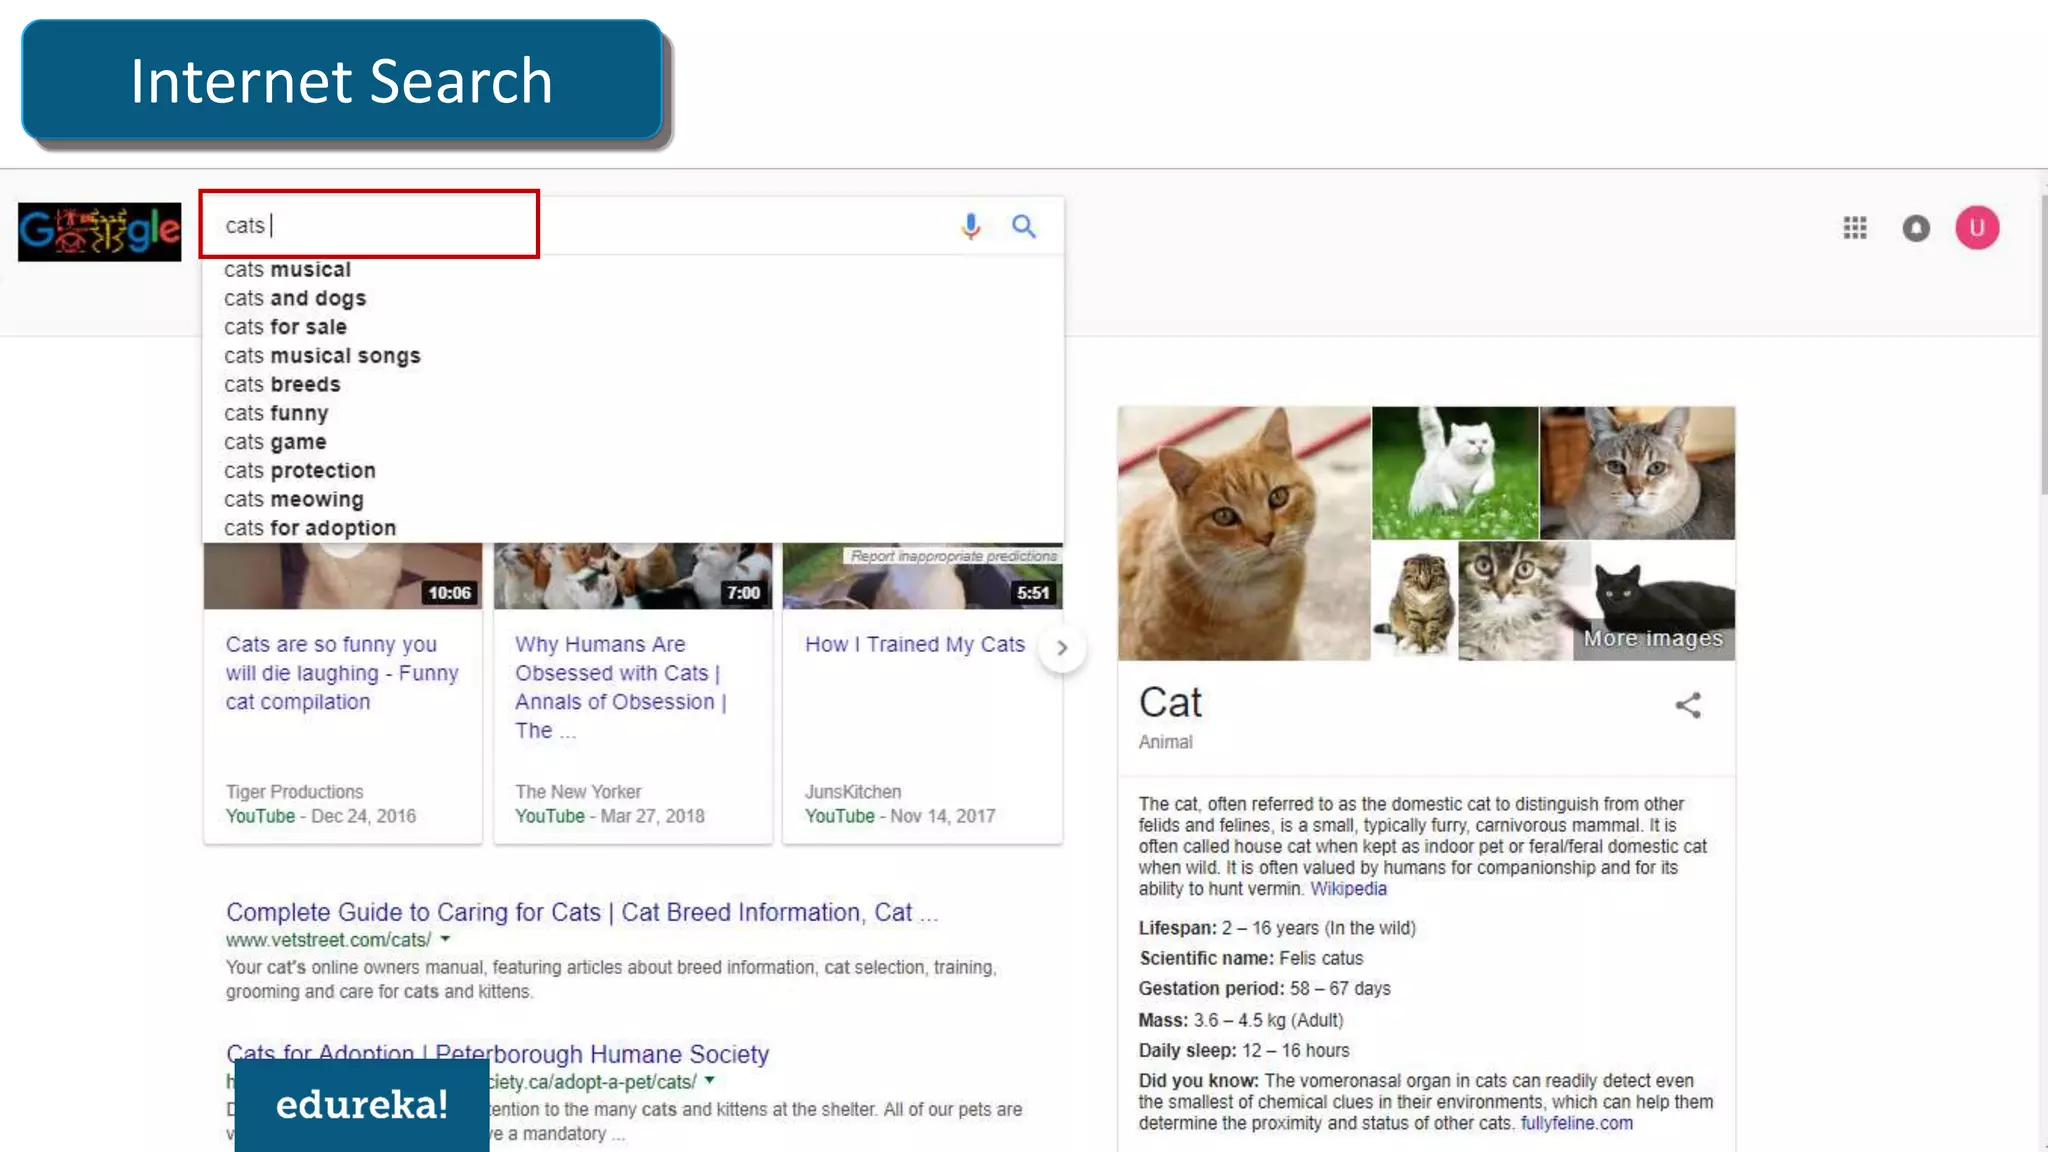The image size is (2048, 1152).
Task: Click the Mass label
Action: [1163, 1020]
